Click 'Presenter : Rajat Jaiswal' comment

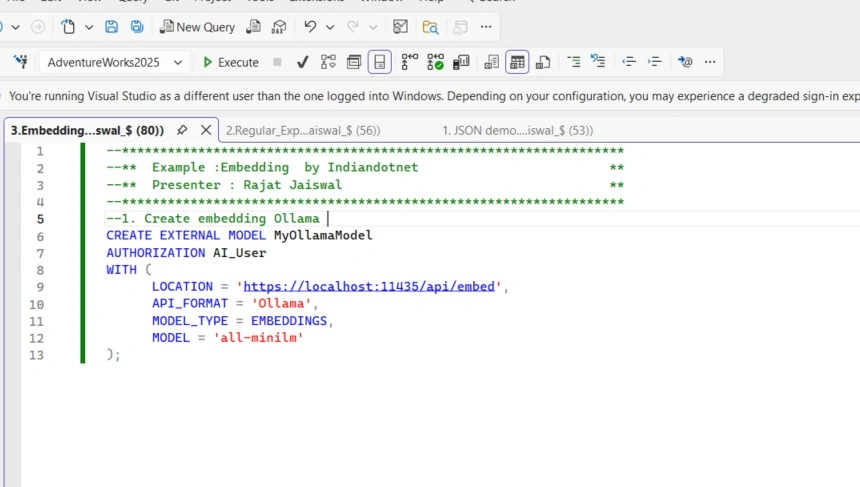(247, 185)
